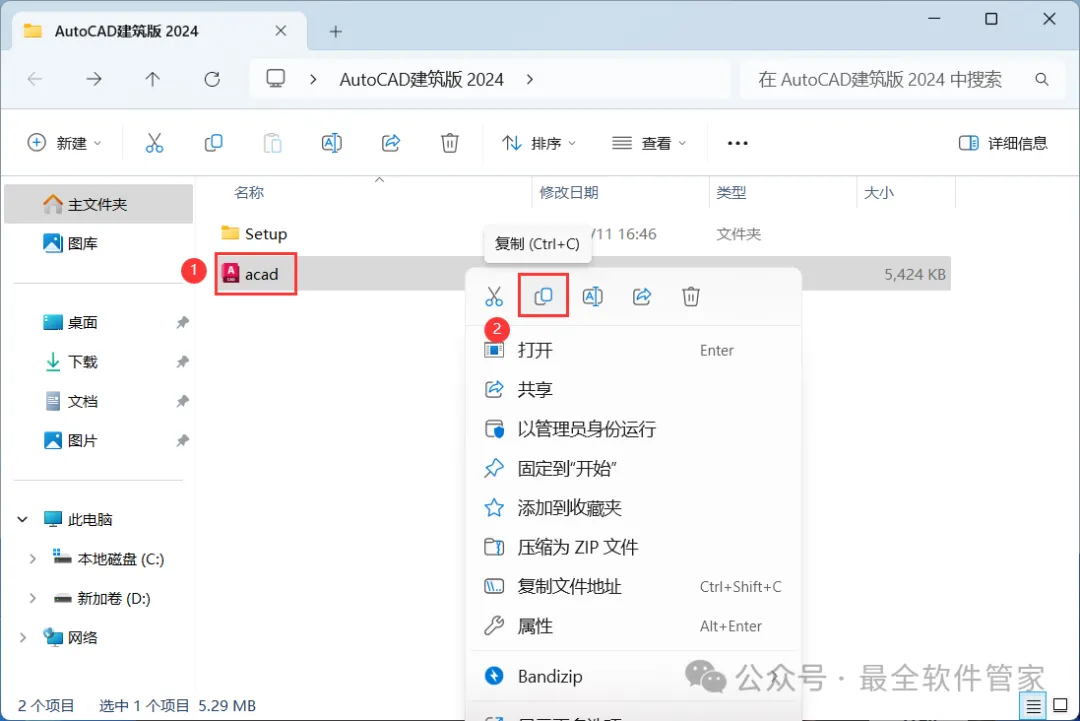Screen dimensions: 1080x721
Task: Click the chevron before AutoCAD建筑版 2024 in the address bar
Action: point(313,79)
